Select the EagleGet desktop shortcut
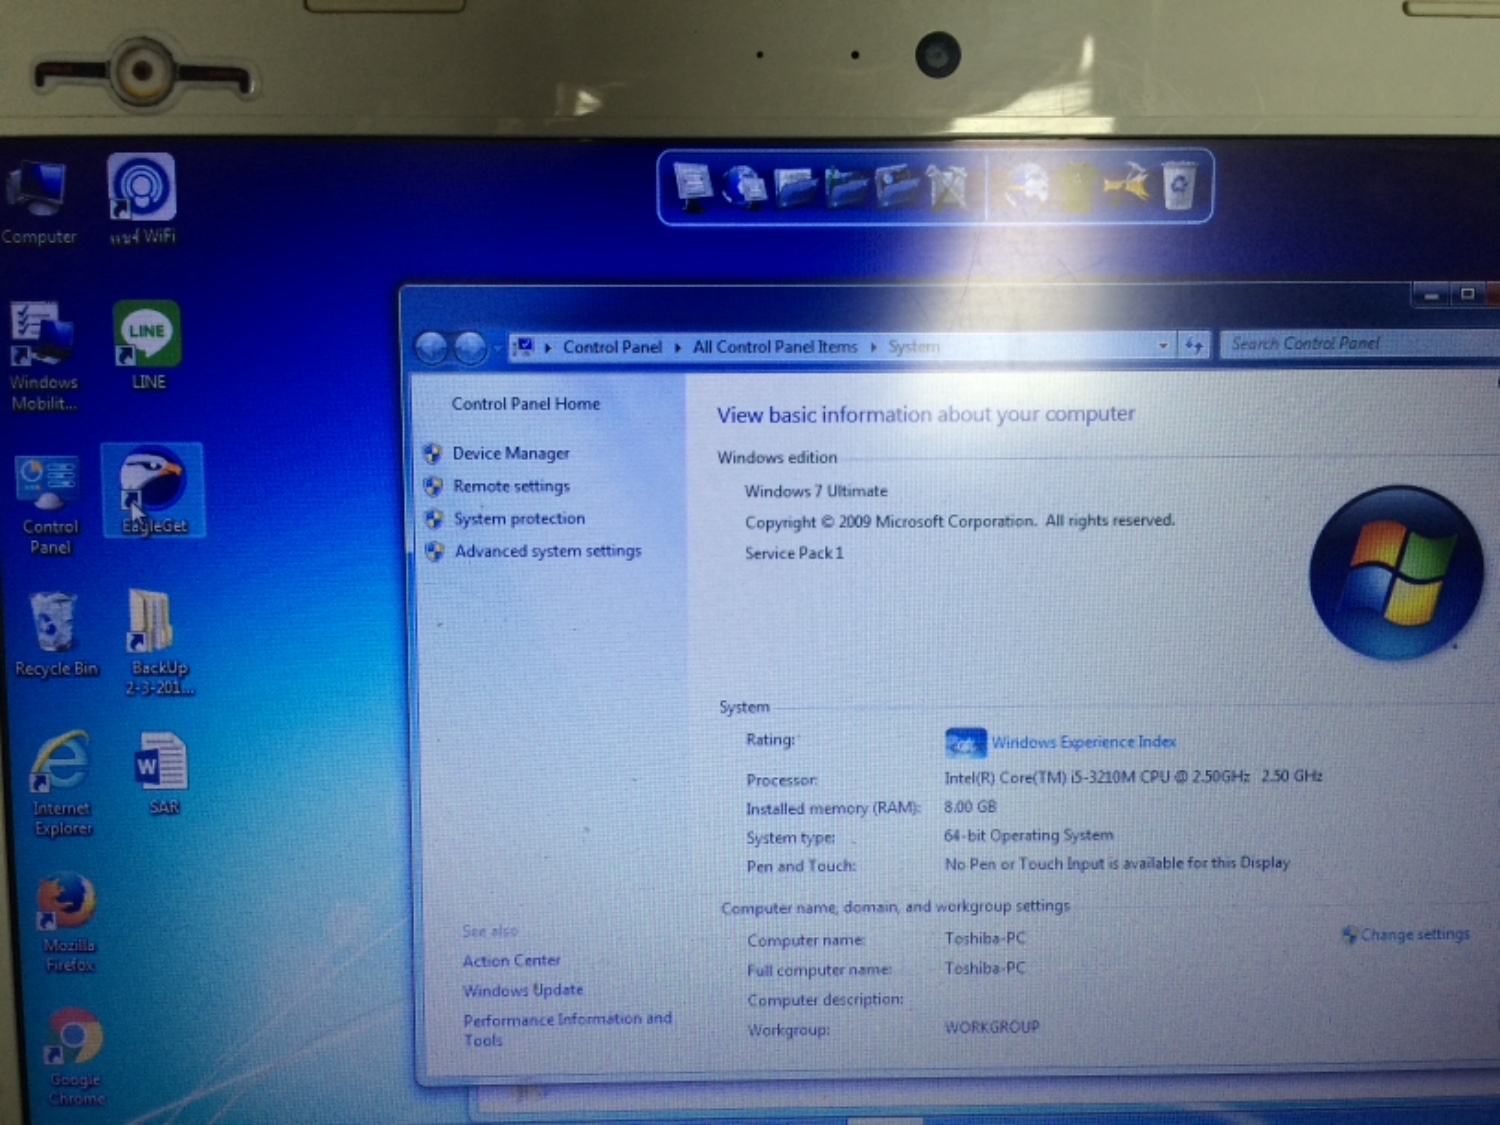Image resolution: width=1500 pixels, height=1125 pixels. tap(153, 490)
